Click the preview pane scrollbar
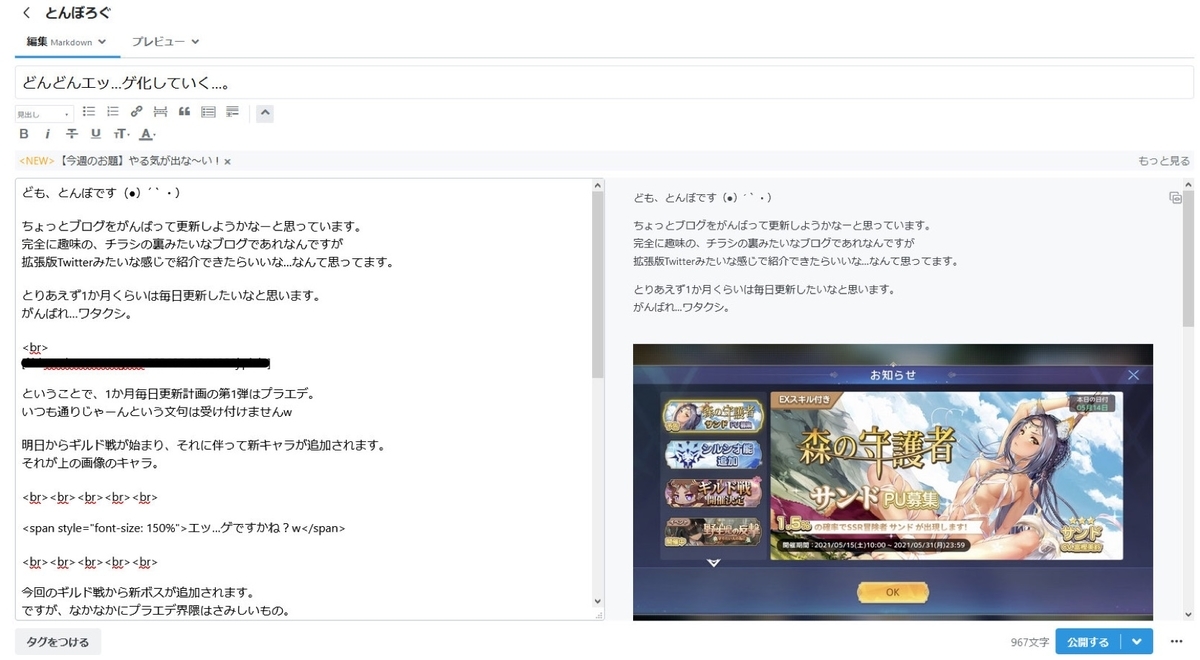1200x660 pixels. click(x=1188, y=259)
